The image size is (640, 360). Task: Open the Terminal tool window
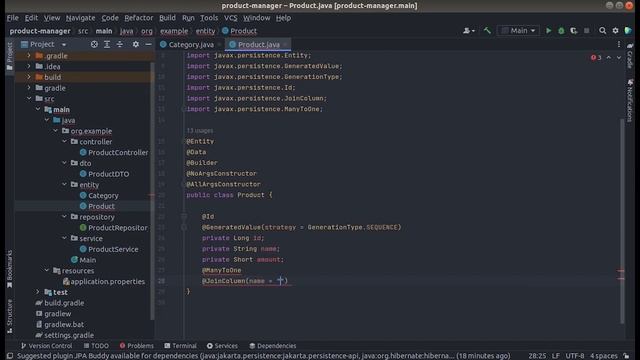click(180, 346)
